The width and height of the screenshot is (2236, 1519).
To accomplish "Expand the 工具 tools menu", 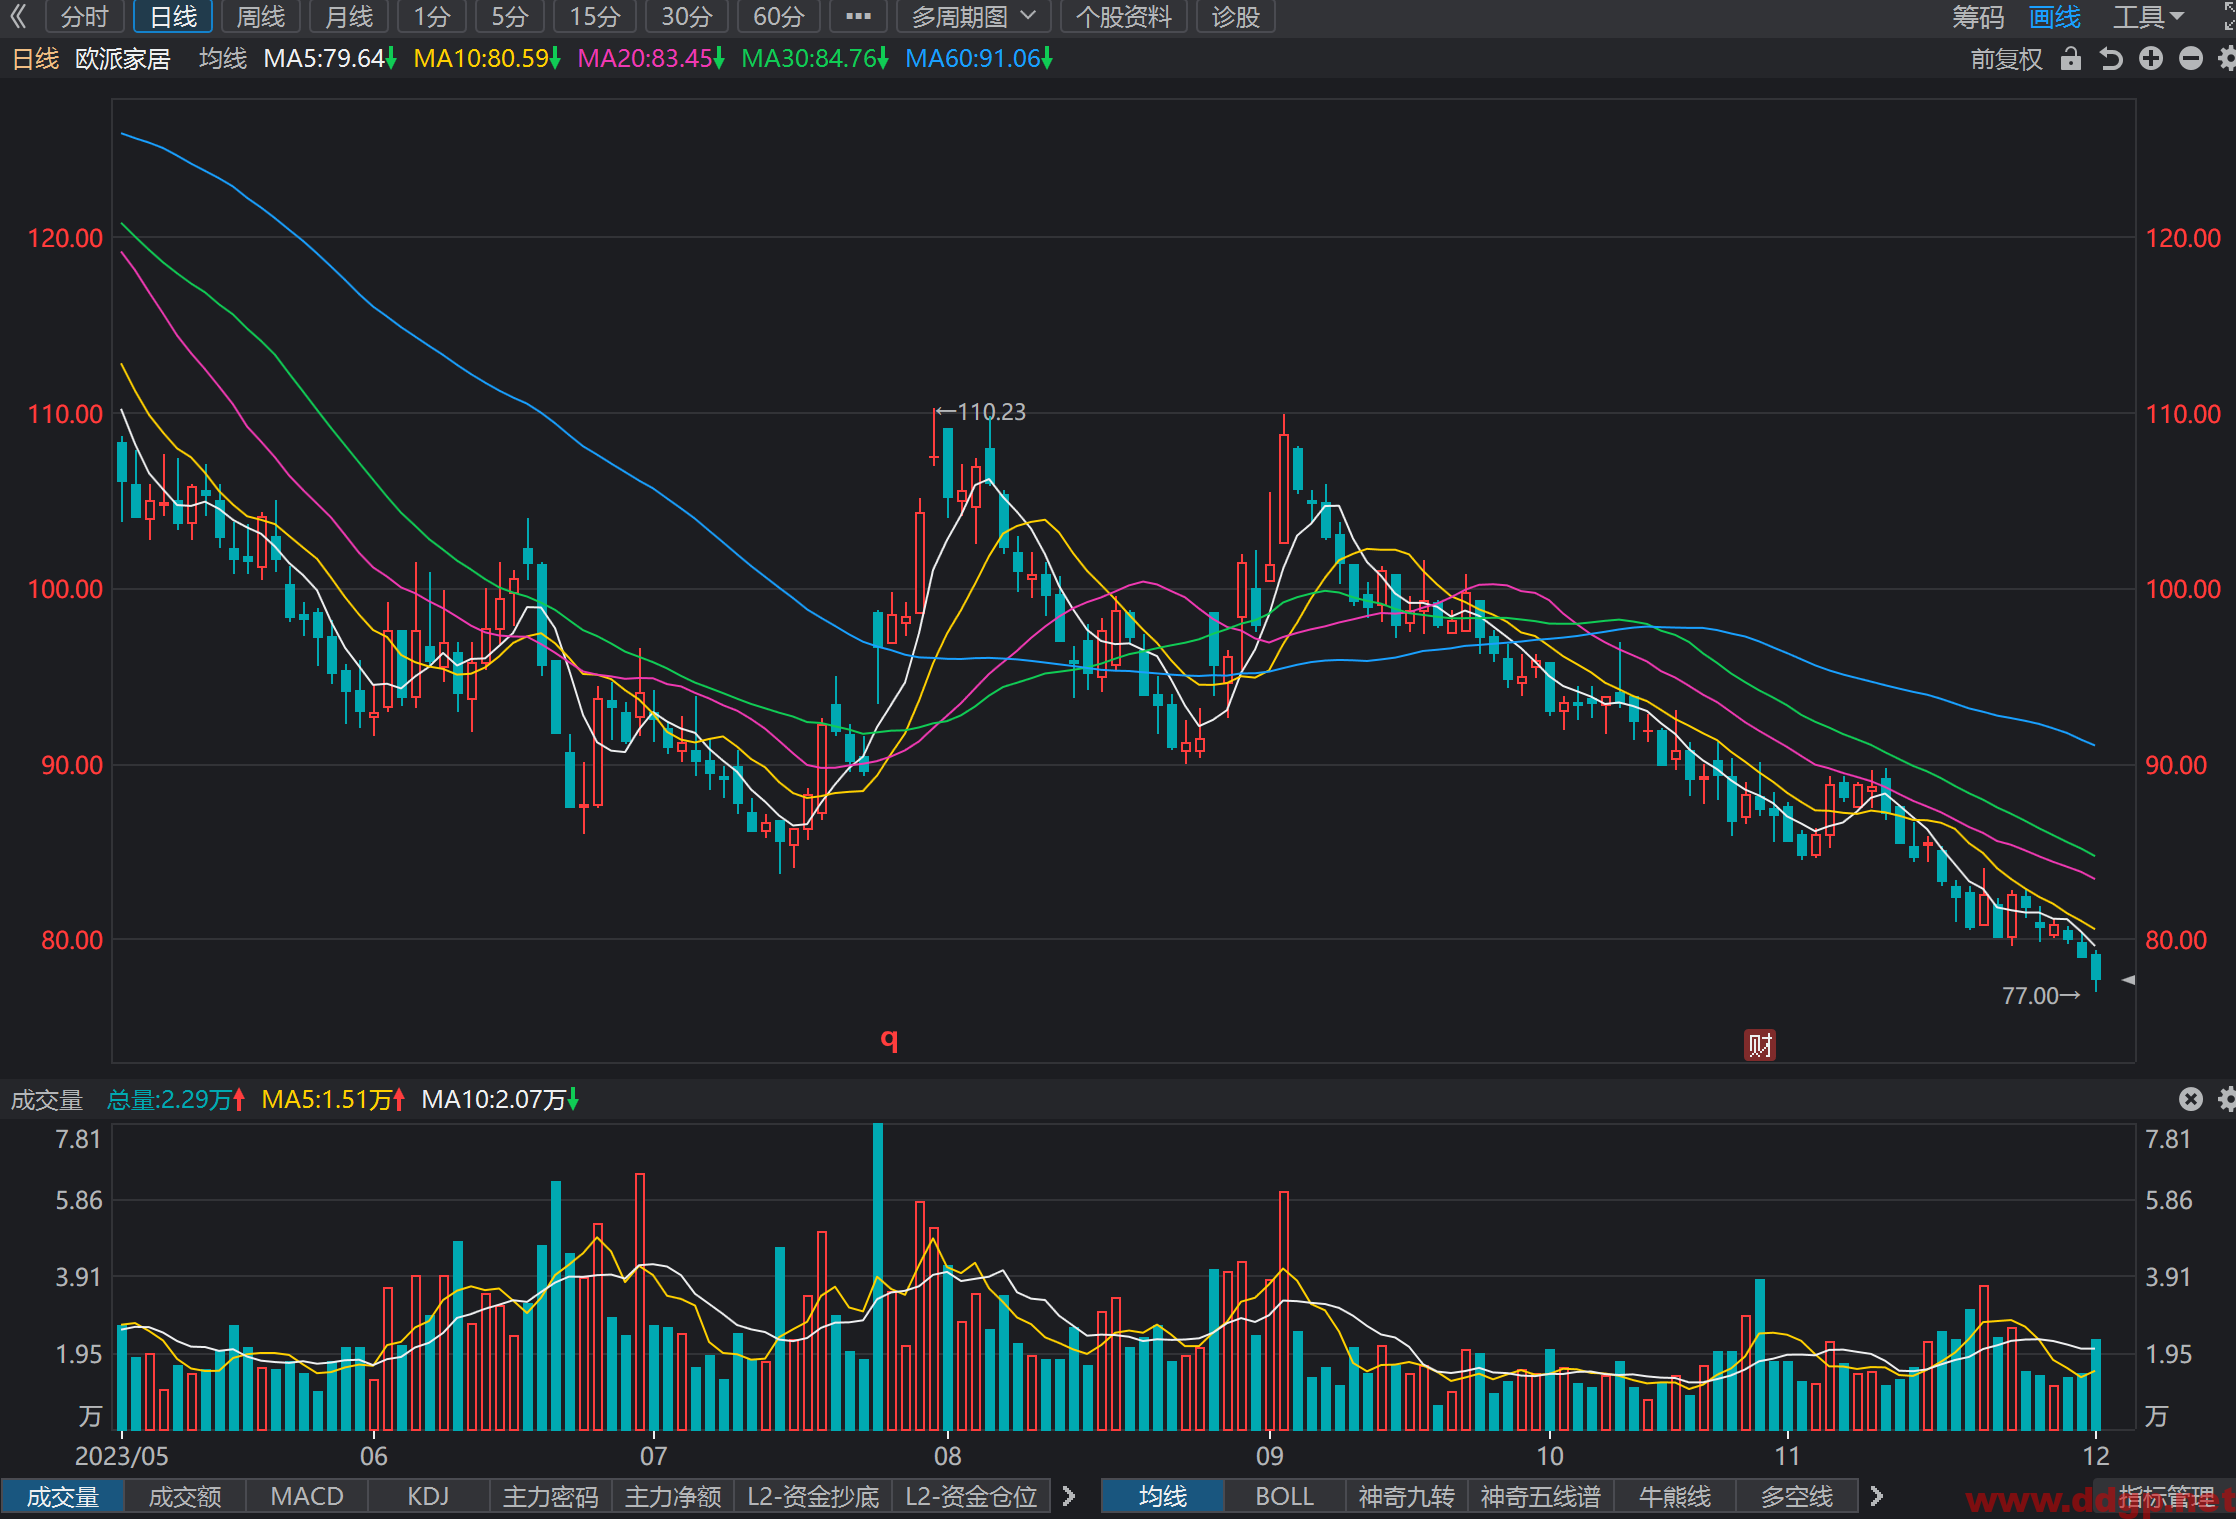I will point(2146,17).
